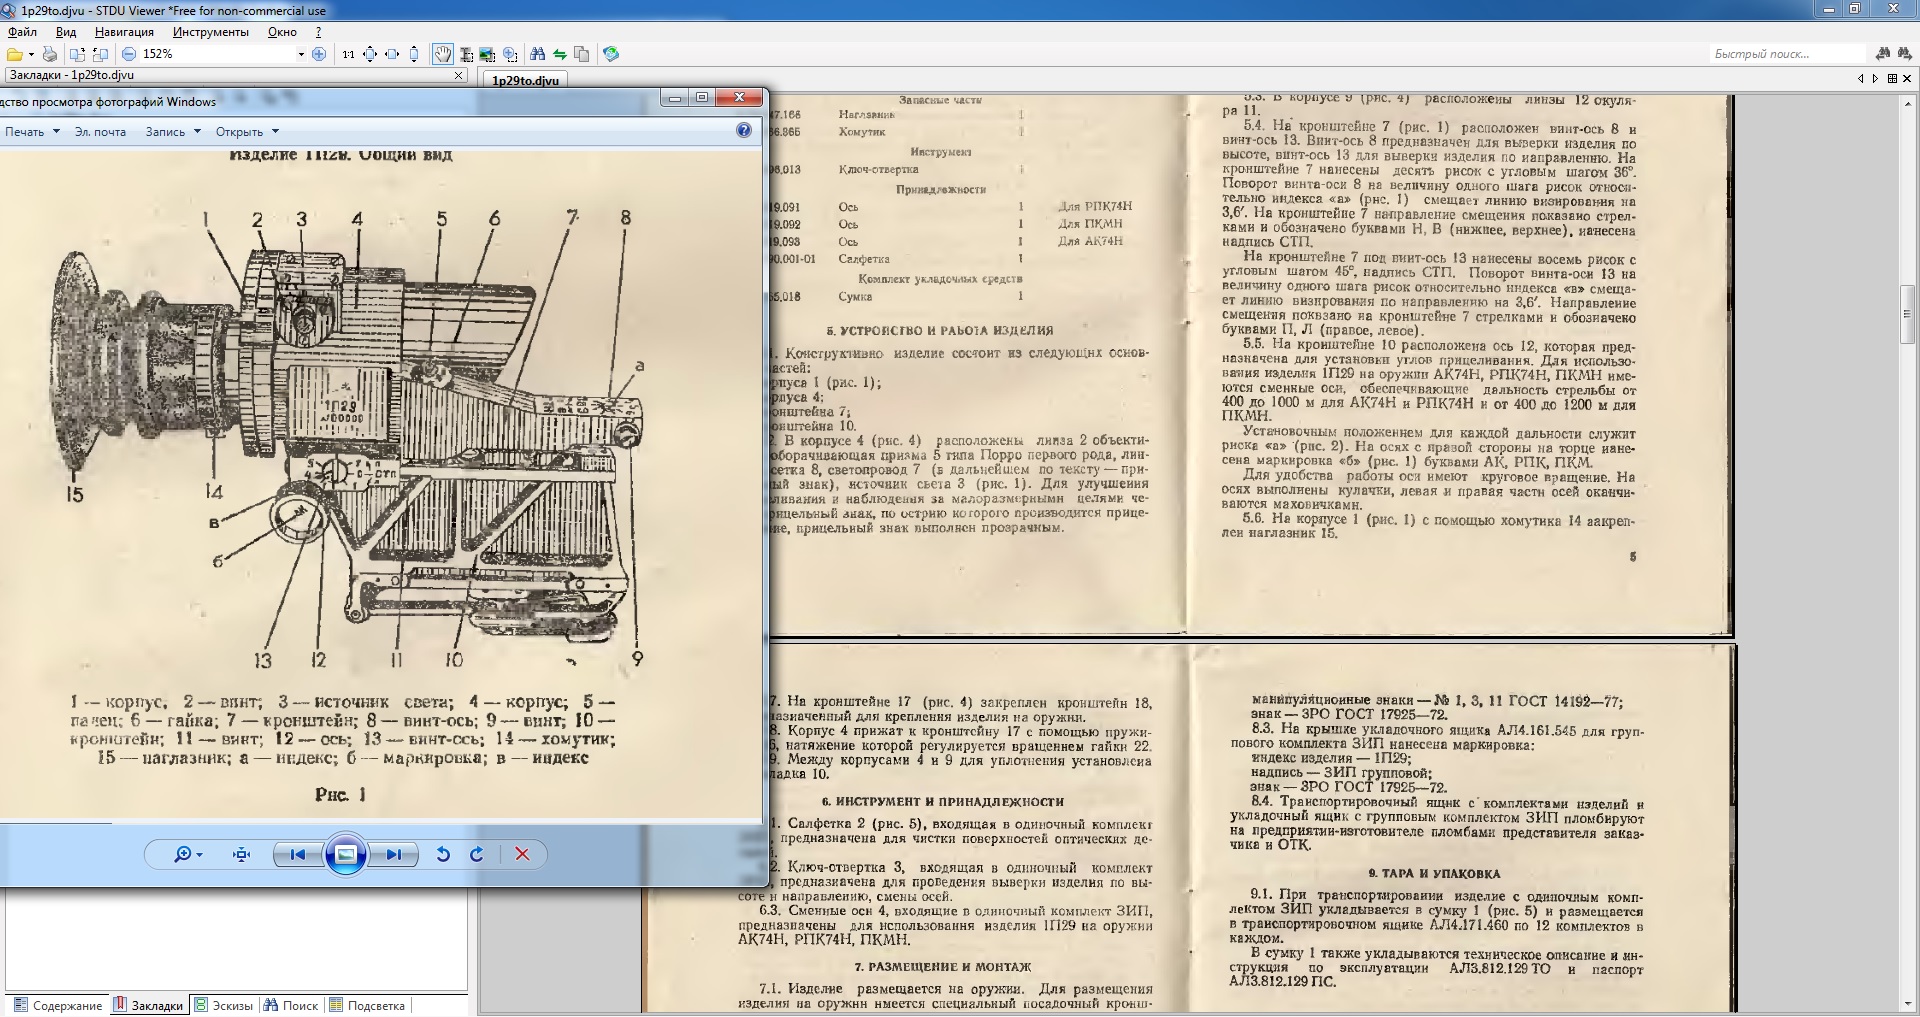Open the binoculars search tool
Screen dimensions: 1920x1017
(537, 54)
